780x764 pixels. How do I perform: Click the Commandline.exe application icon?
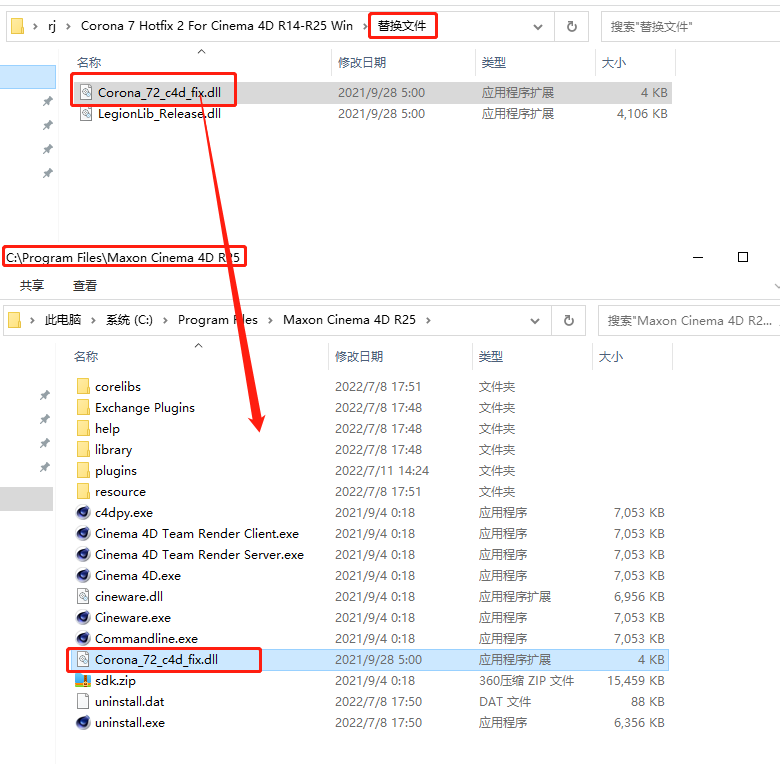83,638
